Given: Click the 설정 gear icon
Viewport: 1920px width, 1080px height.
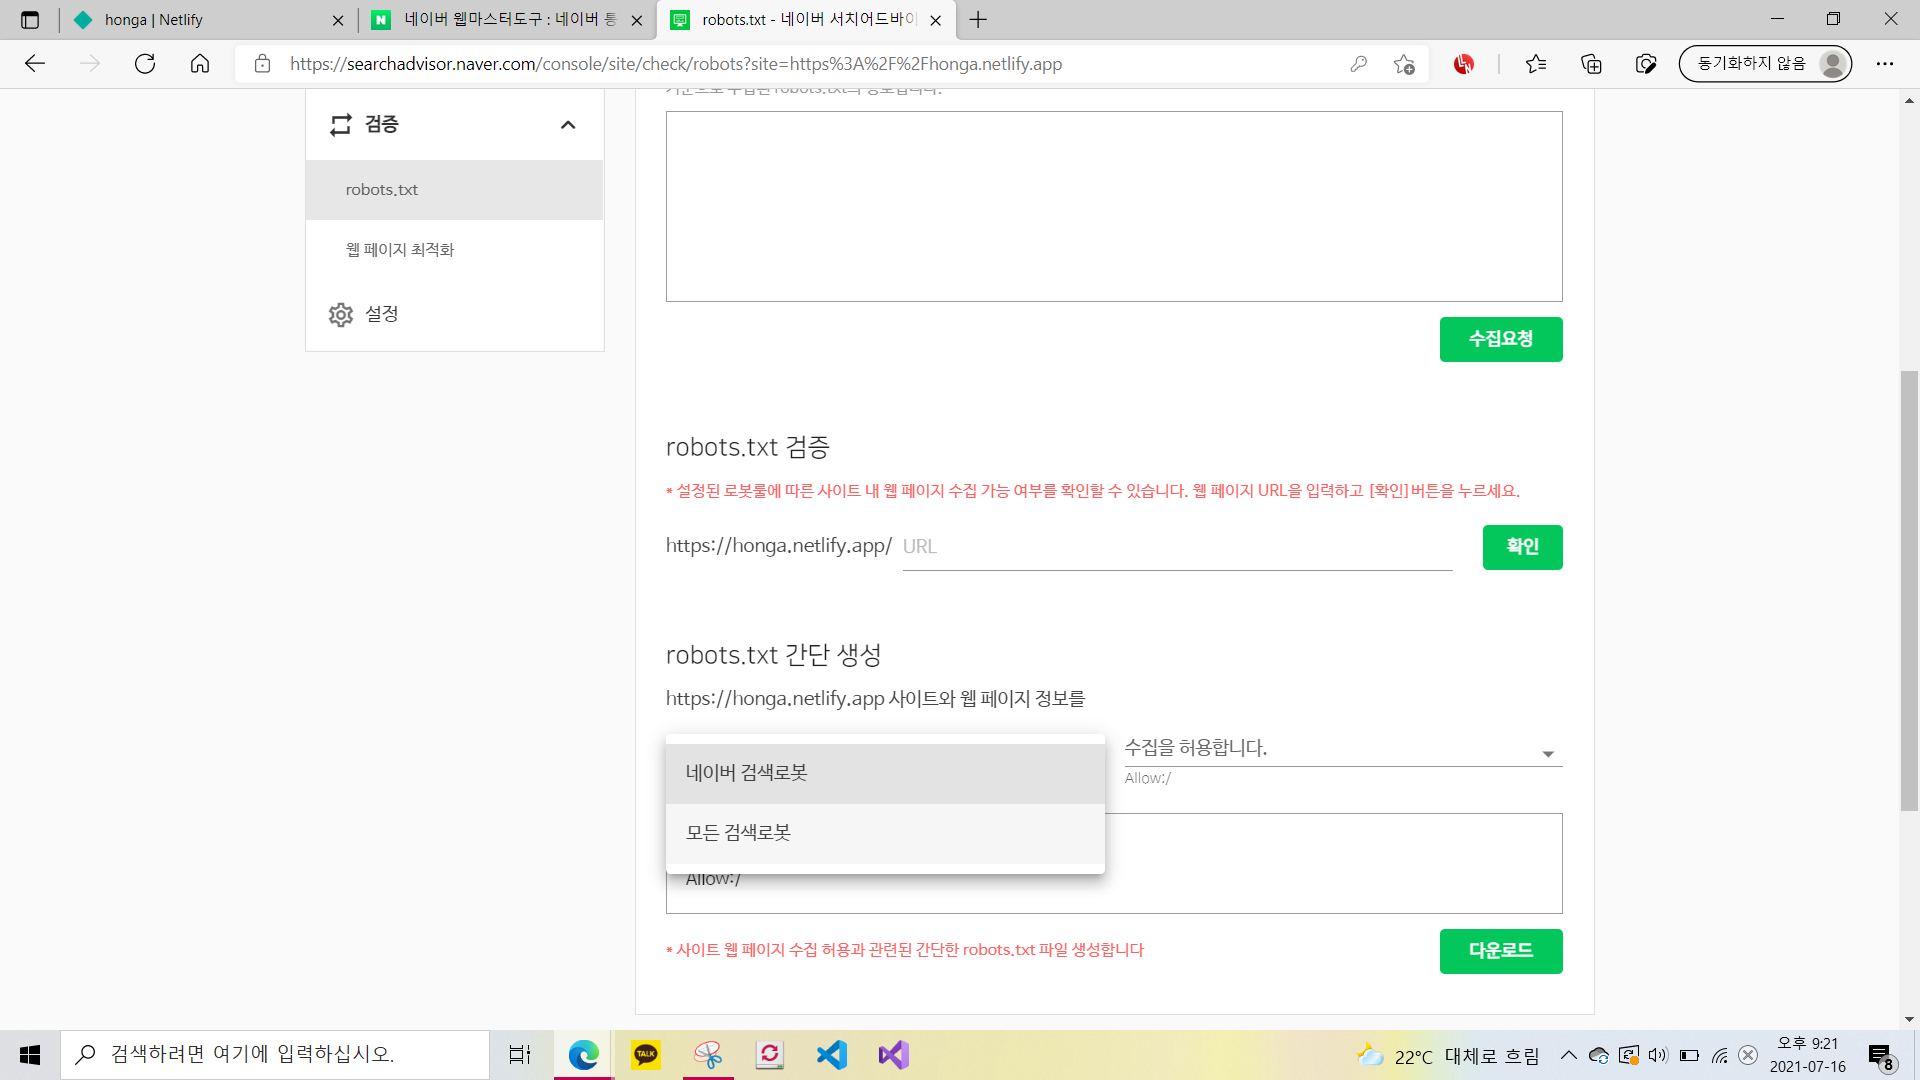Looking at the screenshot, I should coord(341,314).
